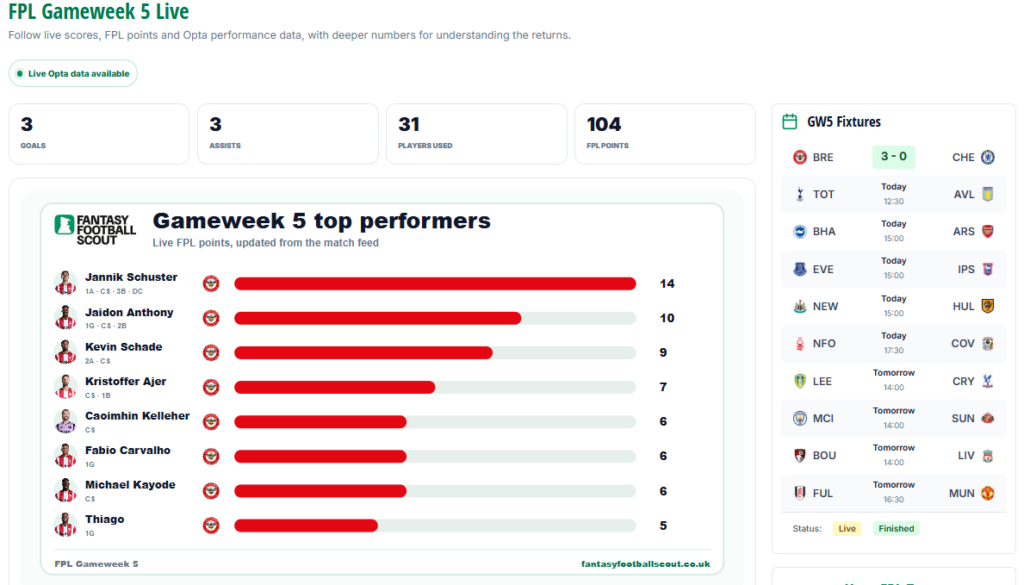
Task: Click the Brighton crest next to BHA
Action: pyautogui.click(x=799, y=232)
